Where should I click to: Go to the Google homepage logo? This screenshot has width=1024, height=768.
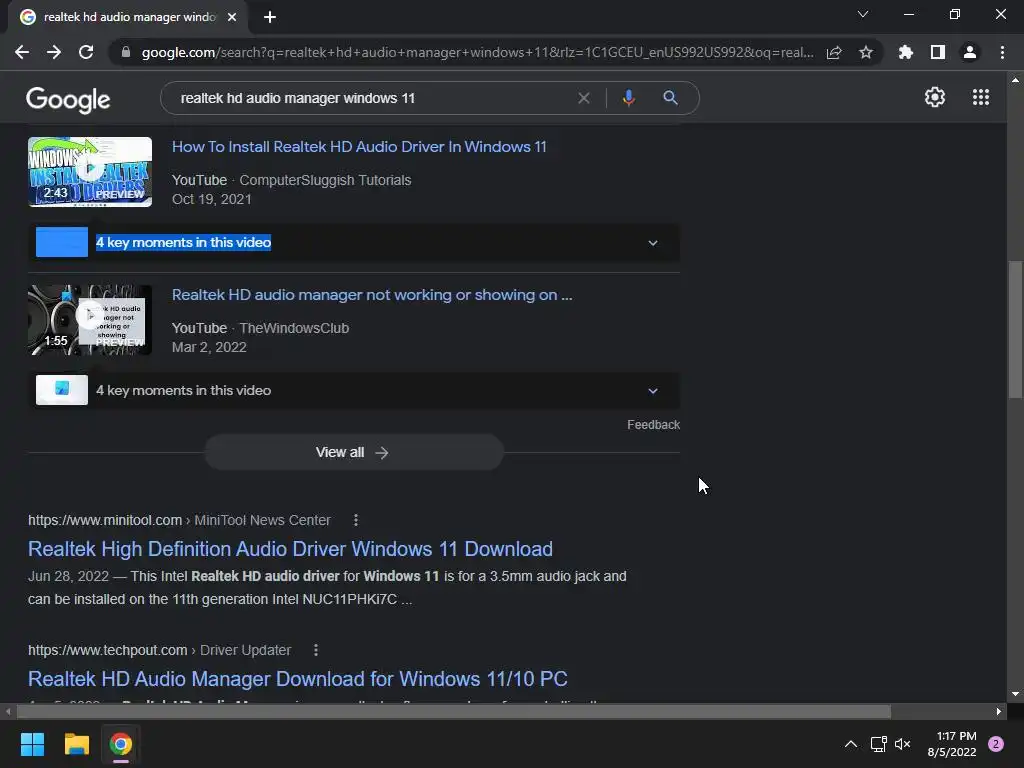point(68,99)
